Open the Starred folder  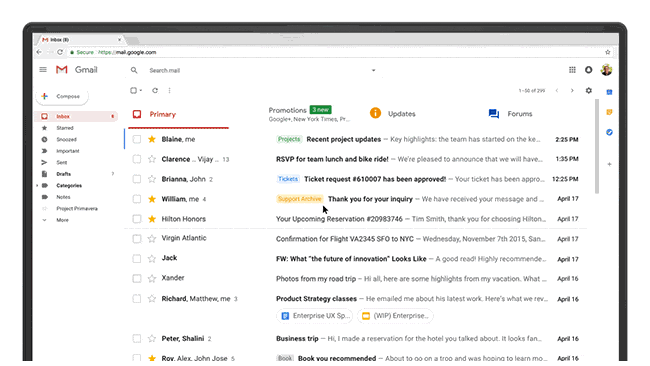65,128
